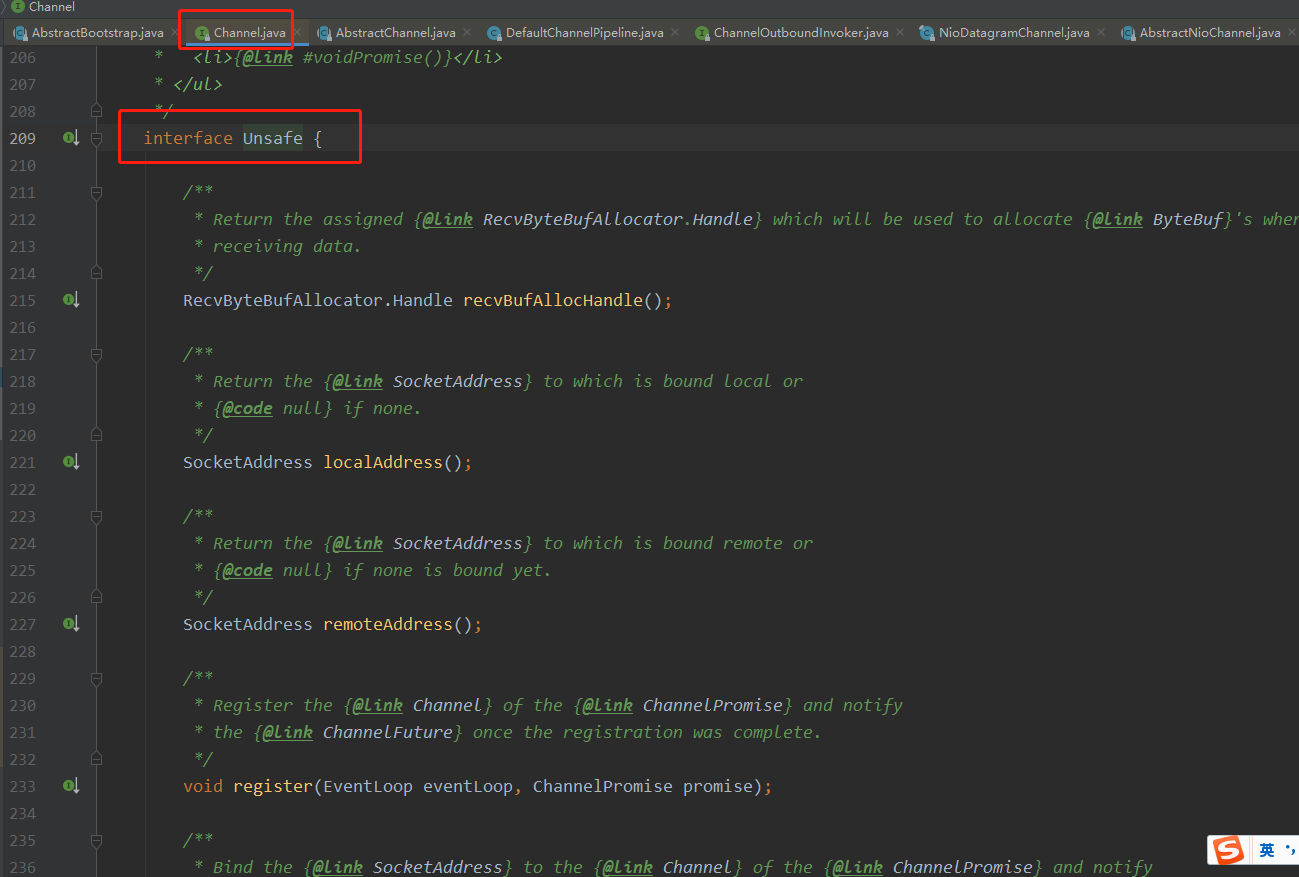Close the Channel.java tab

pyautogui.click(x=296, y=32)
